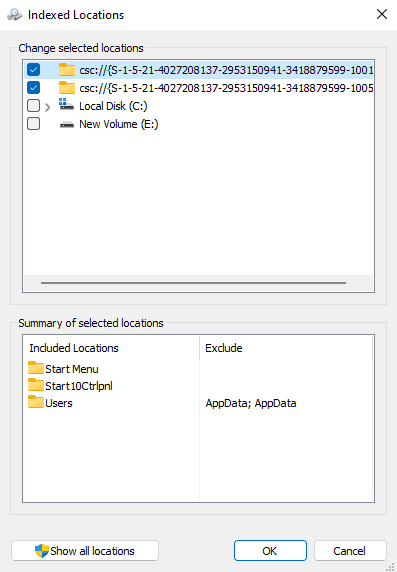Enable the Local Disk (C:) checkbox
This screenshot has height=572, width=397.
tap(34, 106)
